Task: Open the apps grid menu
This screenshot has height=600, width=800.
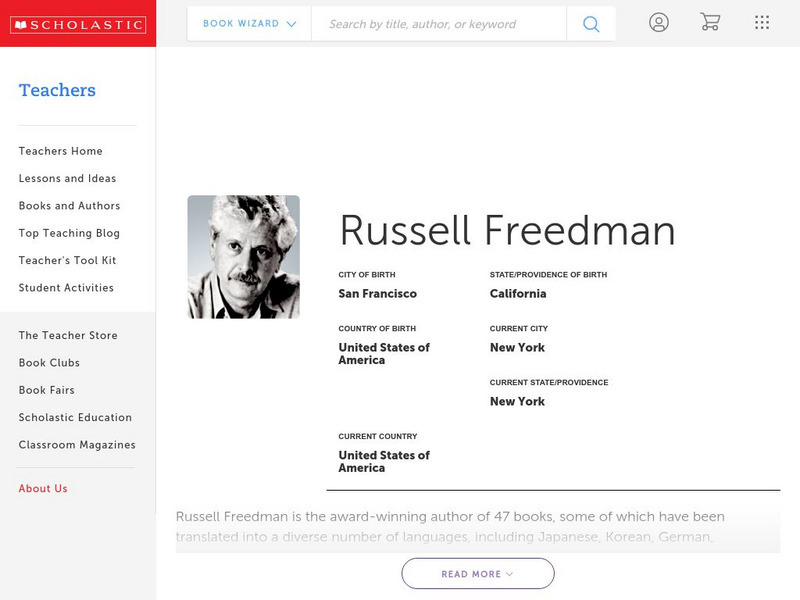Action: pyautogui.click(x=762, y=23)
